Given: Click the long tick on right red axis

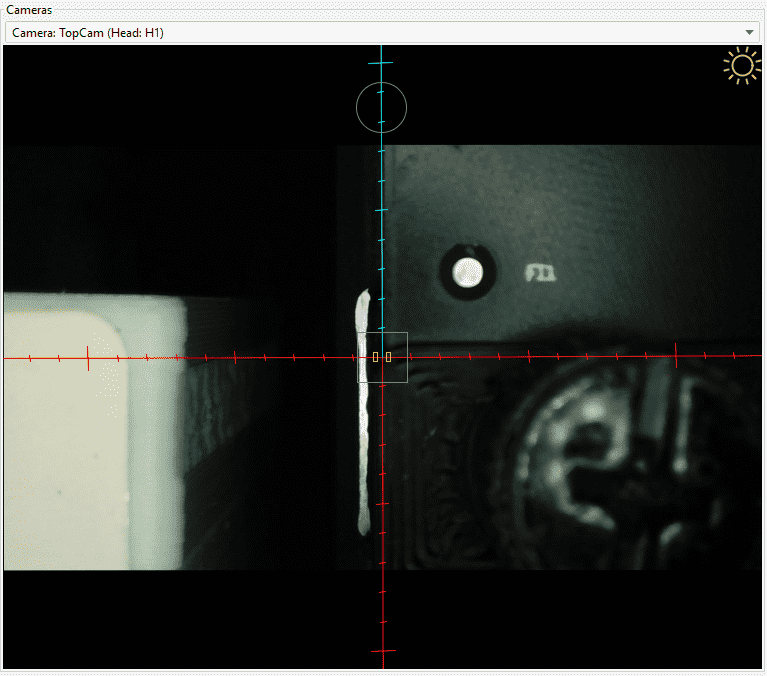Looking at the screenshot, I should (x=677, y=356).
